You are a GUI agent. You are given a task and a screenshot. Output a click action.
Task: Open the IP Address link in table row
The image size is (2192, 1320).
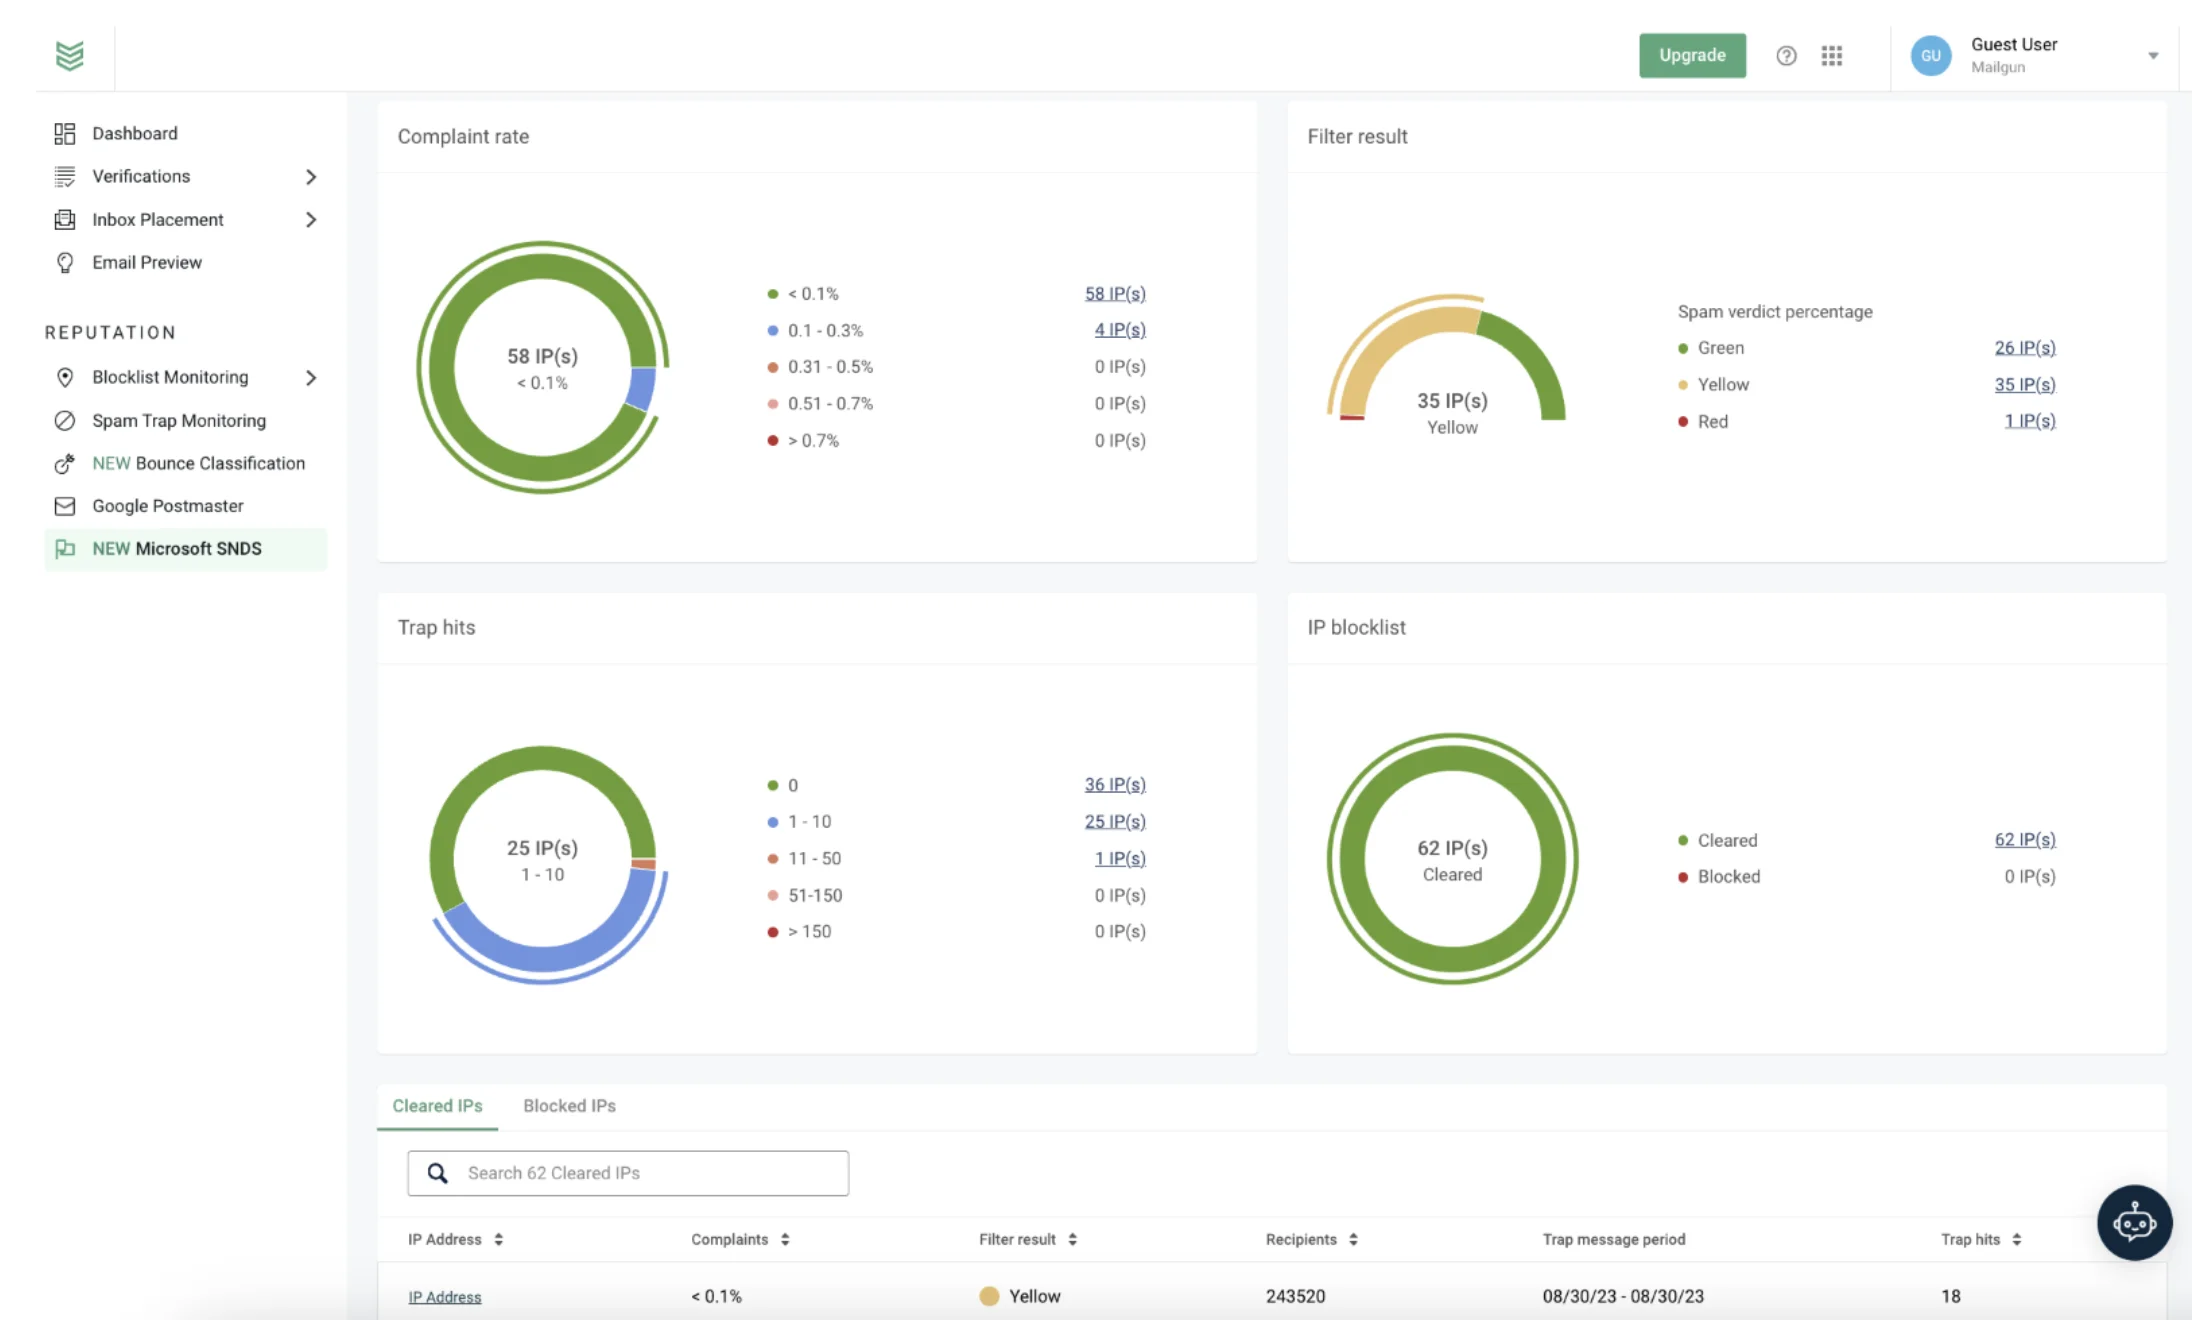click(x=444, y=1297)
